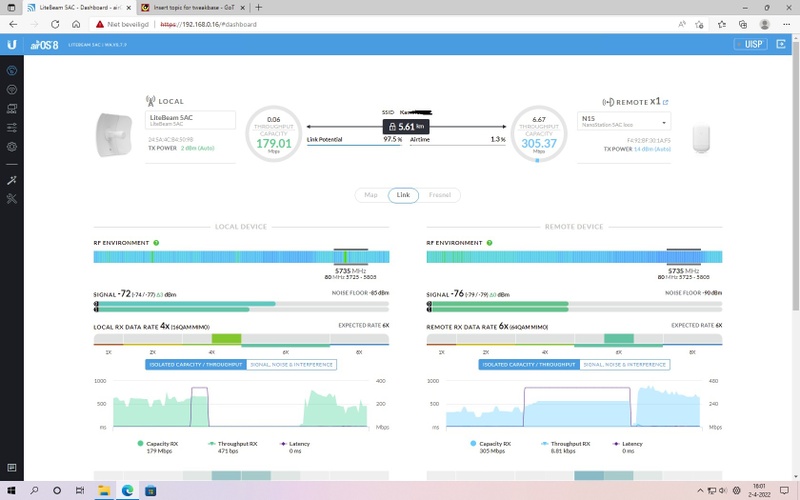The image size is (800, 500).
Task: Click local TX power 2 dBm (Auto) link
Action: click(197, 148)
